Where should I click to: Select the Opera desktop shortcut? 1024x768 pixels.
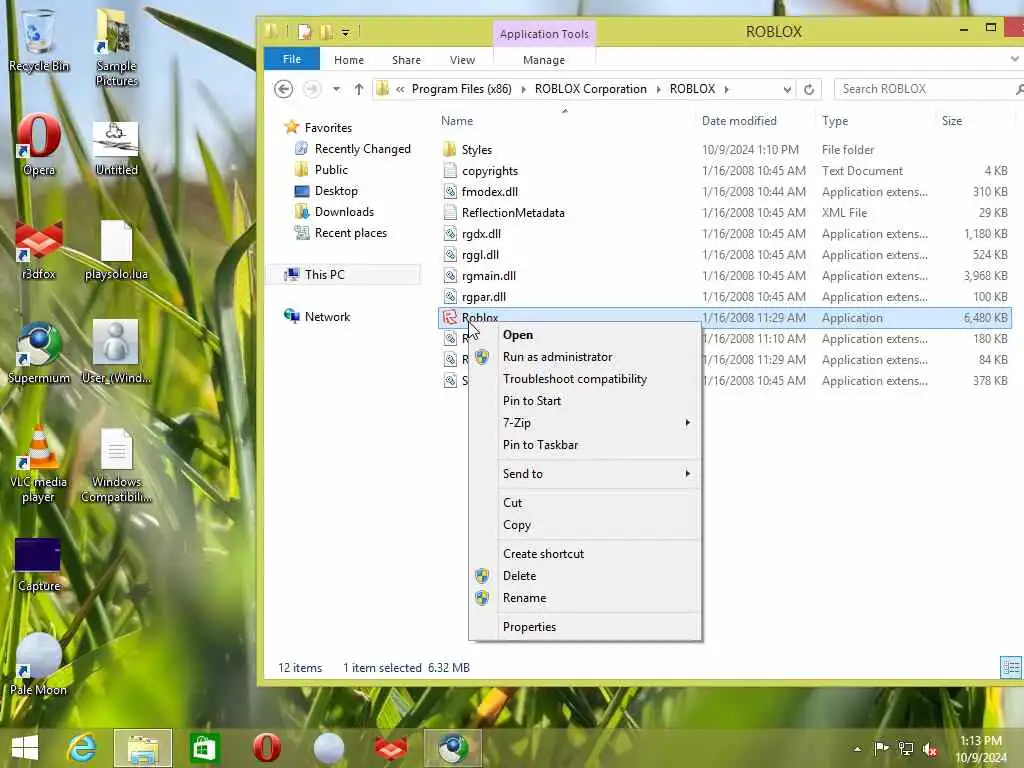(39, 144)
